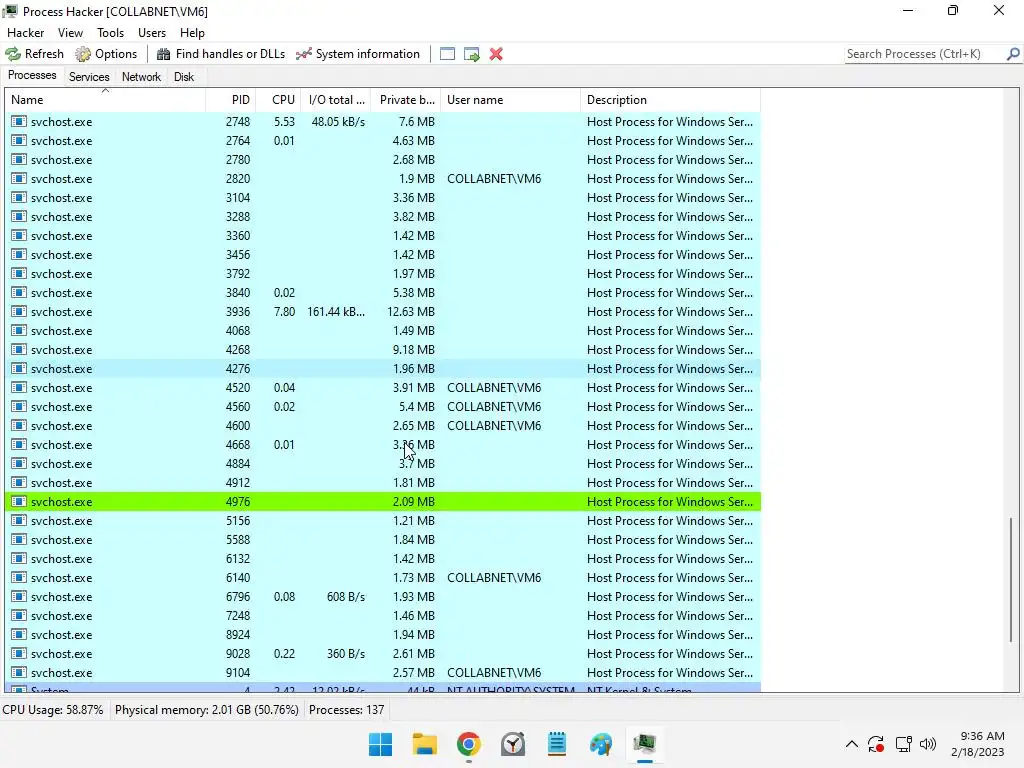Screen dimensions: 1024x768
Task: Open the Windows Start button
Action: click(380, 744)
